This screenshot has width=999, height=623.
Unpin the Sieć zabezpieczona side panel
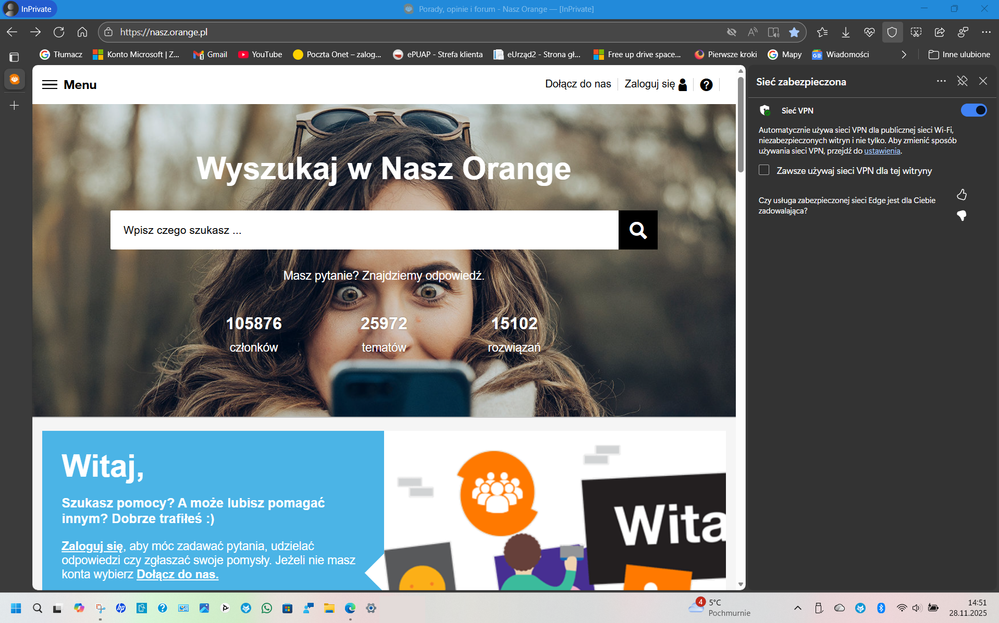[962, 81]
